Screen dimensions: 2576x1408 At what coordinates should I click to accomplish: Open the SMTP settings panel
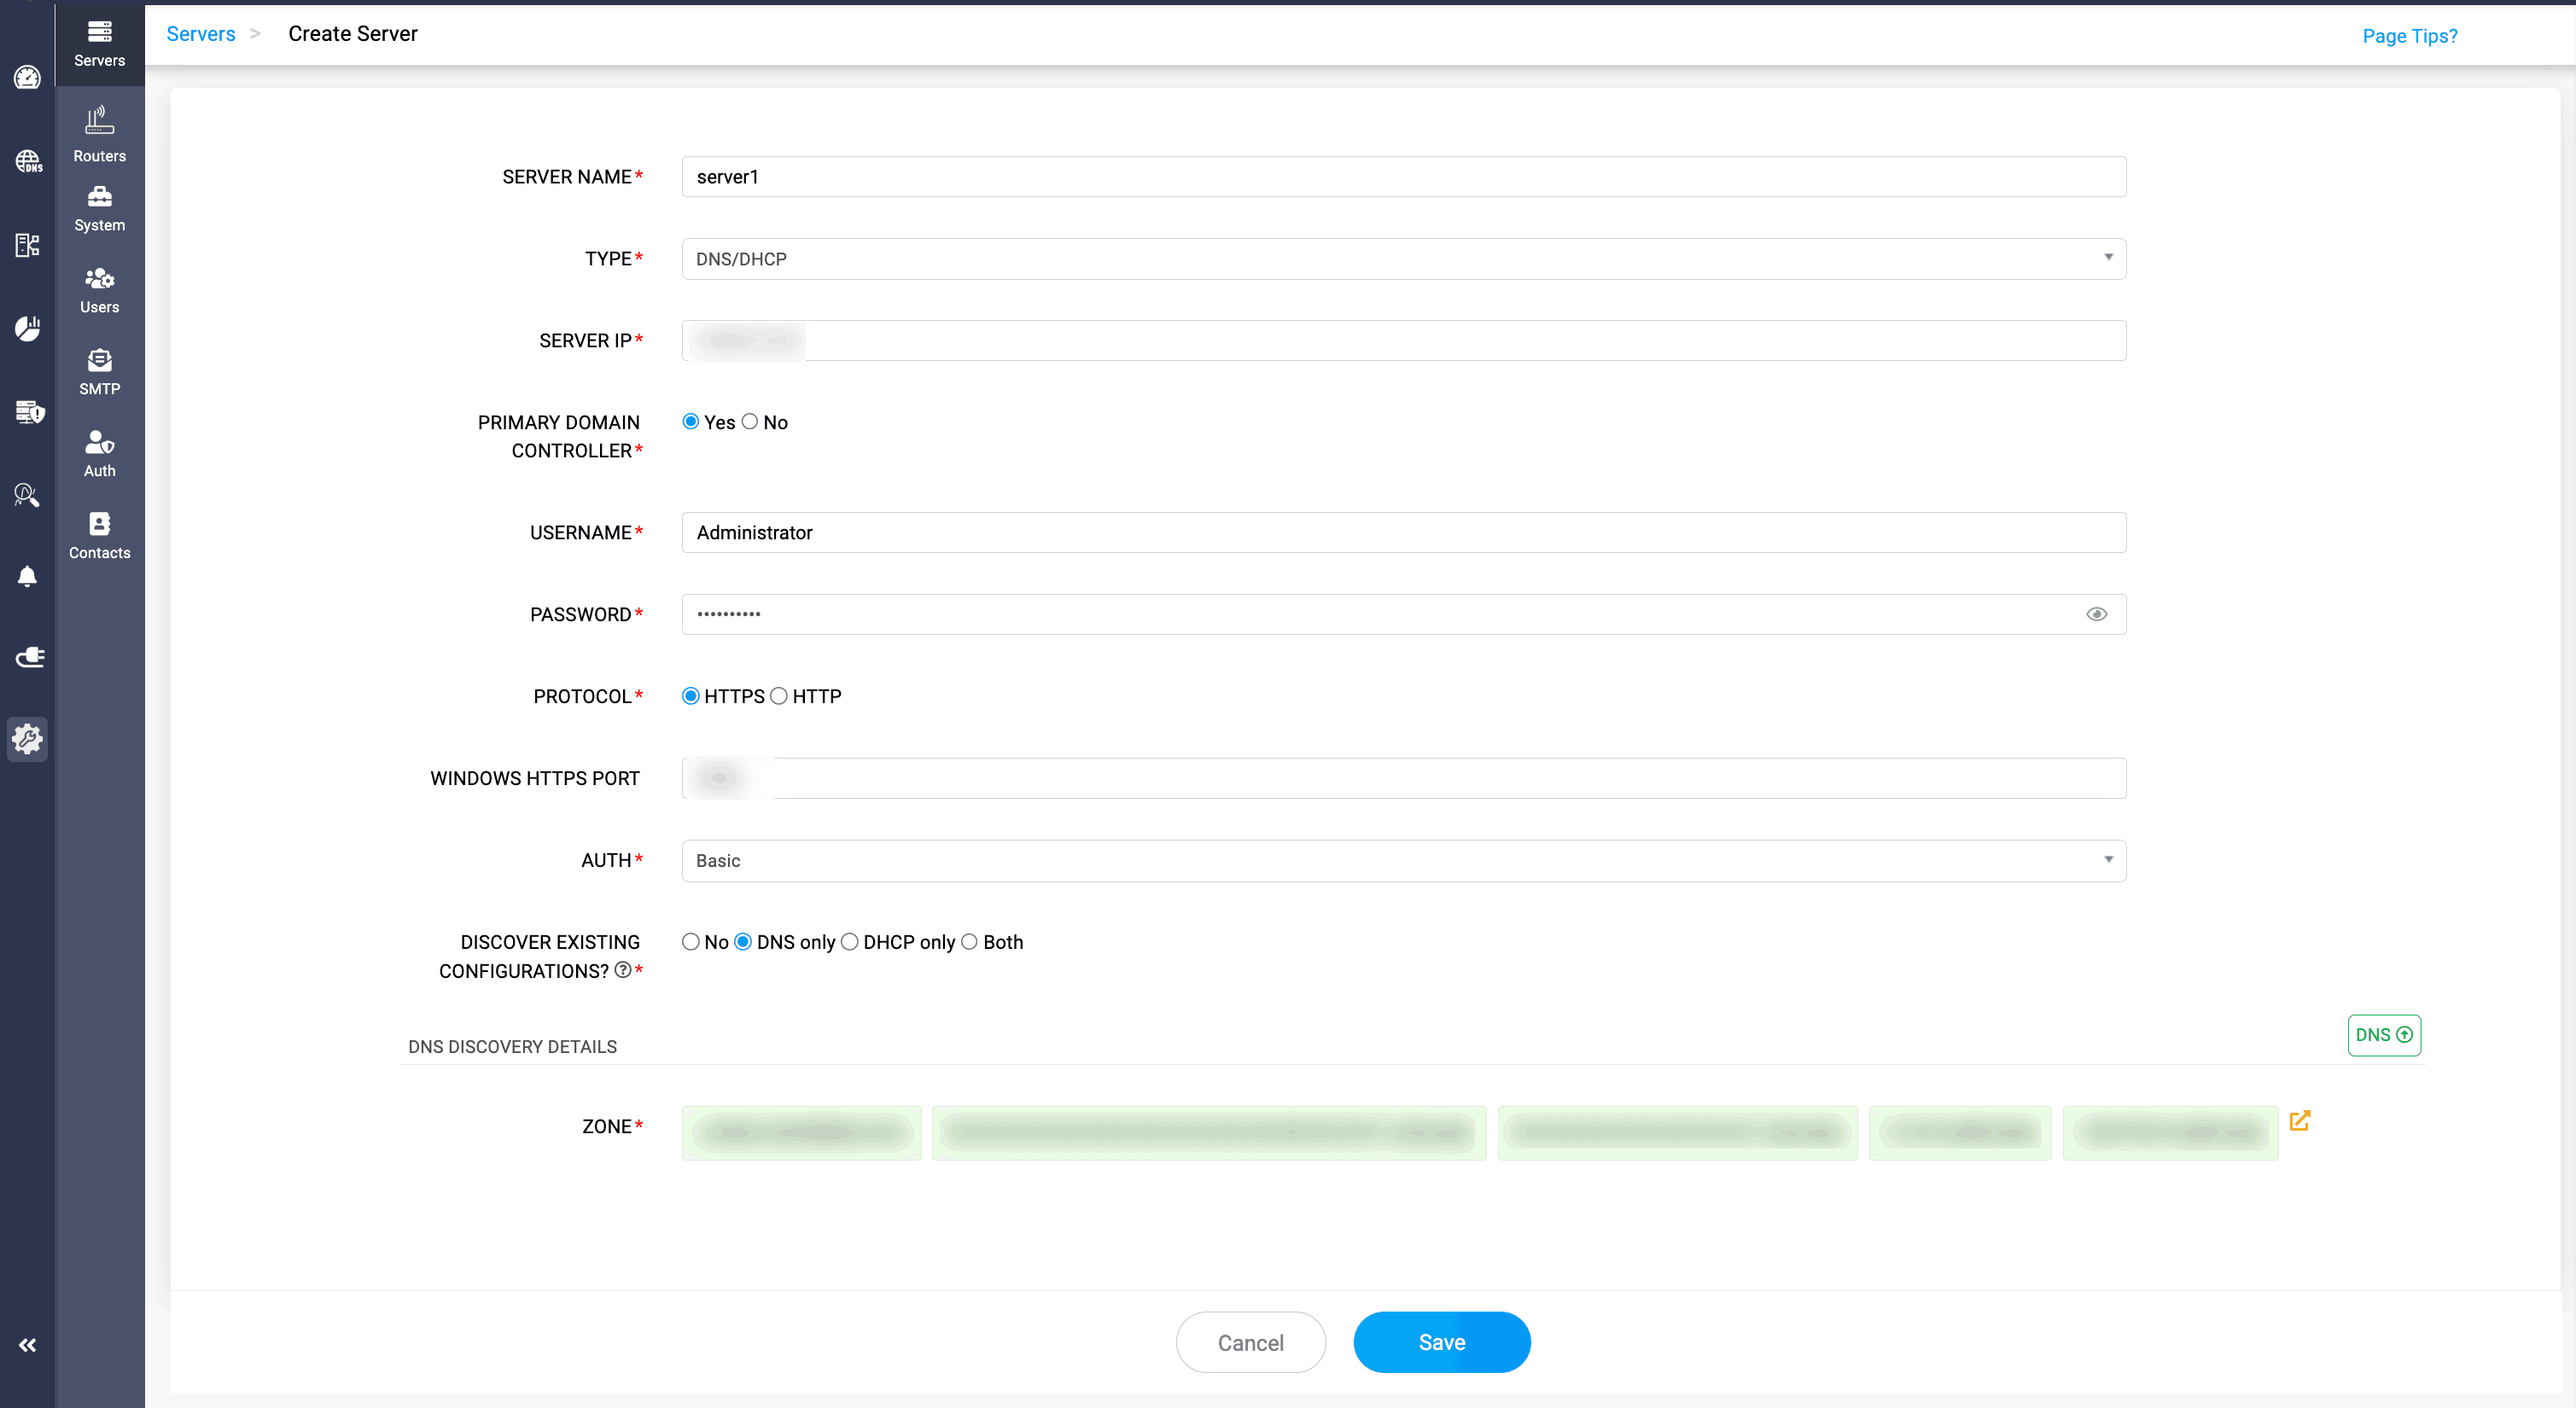pos(99,371)
